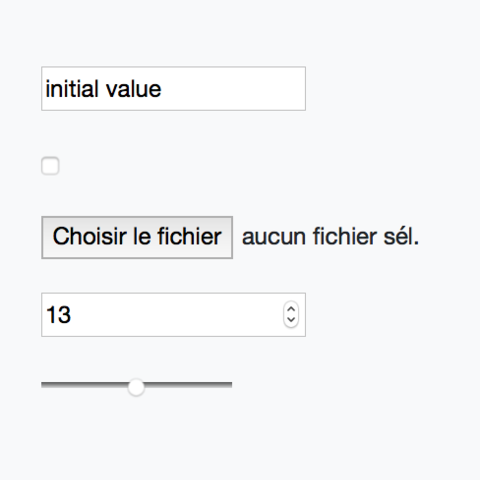Click on the digits "13"
The image size is (480, 480).
point(59,315)
